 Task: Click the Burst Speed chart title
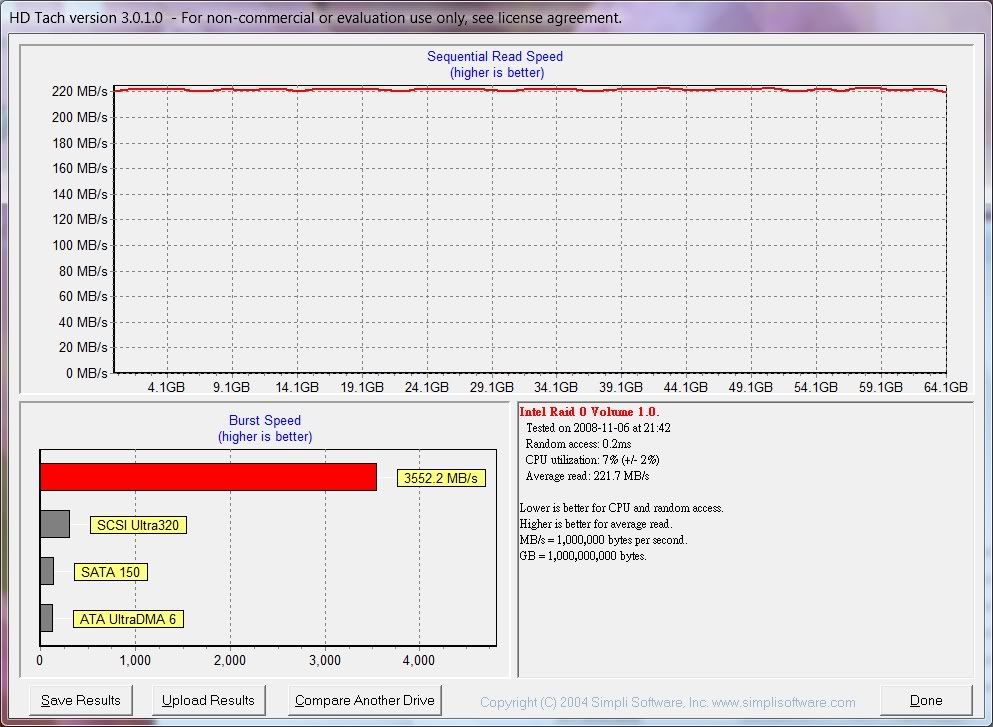coord(265,420)
